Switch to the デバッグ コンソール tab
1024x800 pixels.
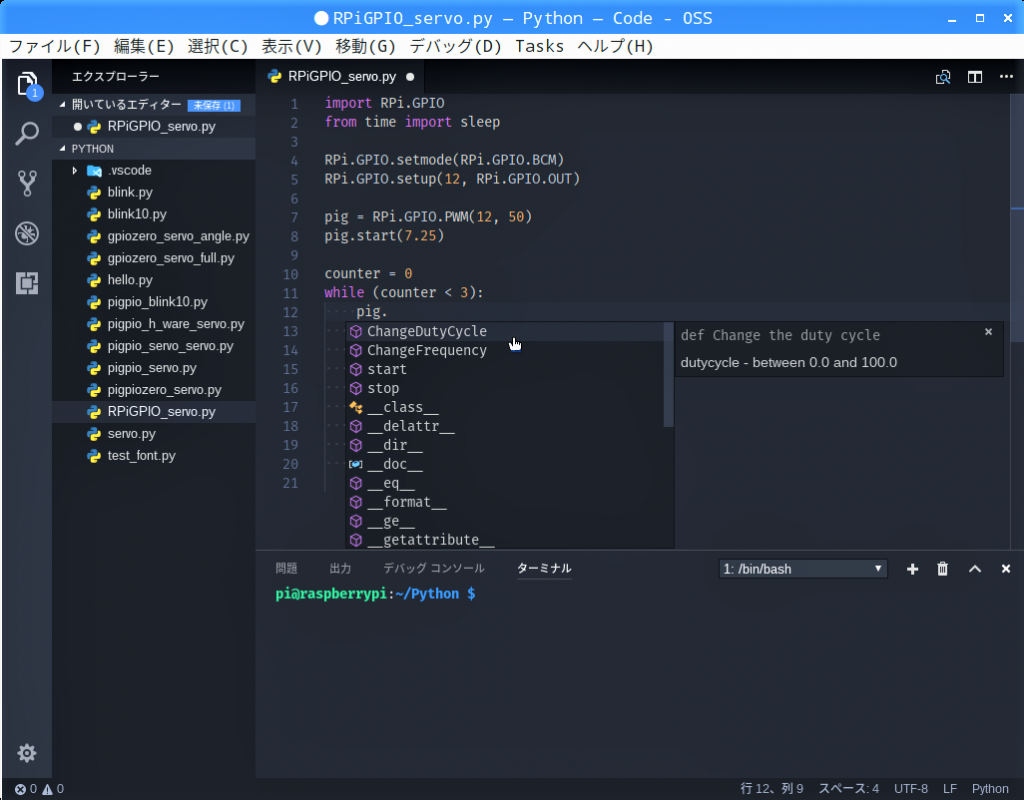click(x=434, y=568)
